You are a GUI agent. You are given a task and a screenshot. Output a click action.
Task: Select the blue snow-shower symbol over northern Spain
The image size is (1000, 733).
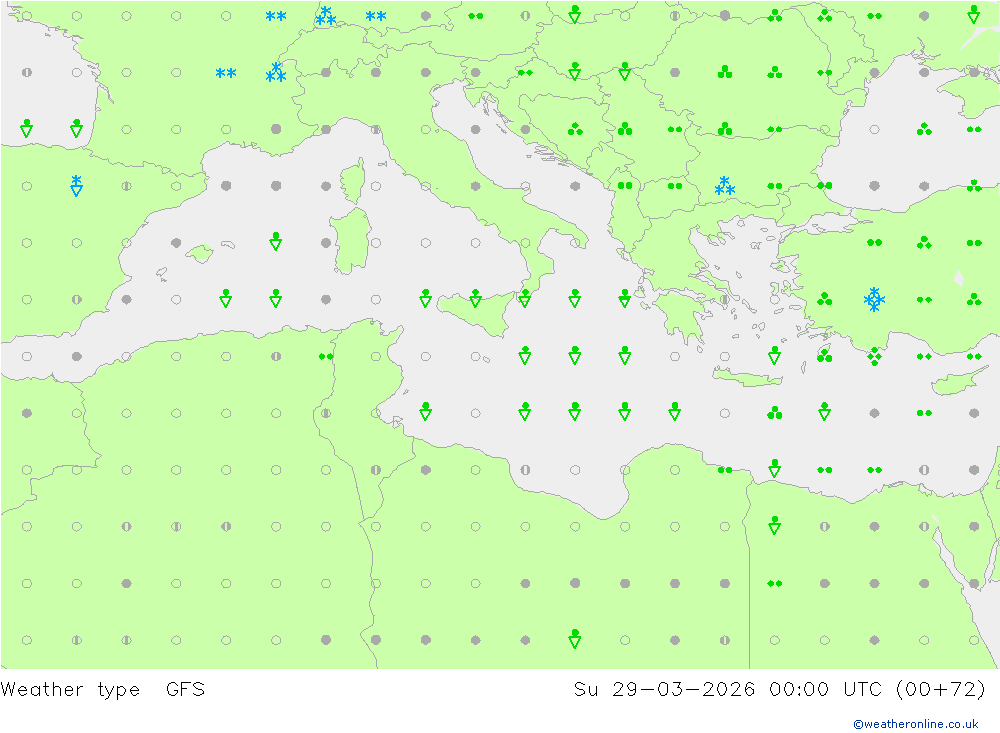pyautogui.click(x=77, y=186)
